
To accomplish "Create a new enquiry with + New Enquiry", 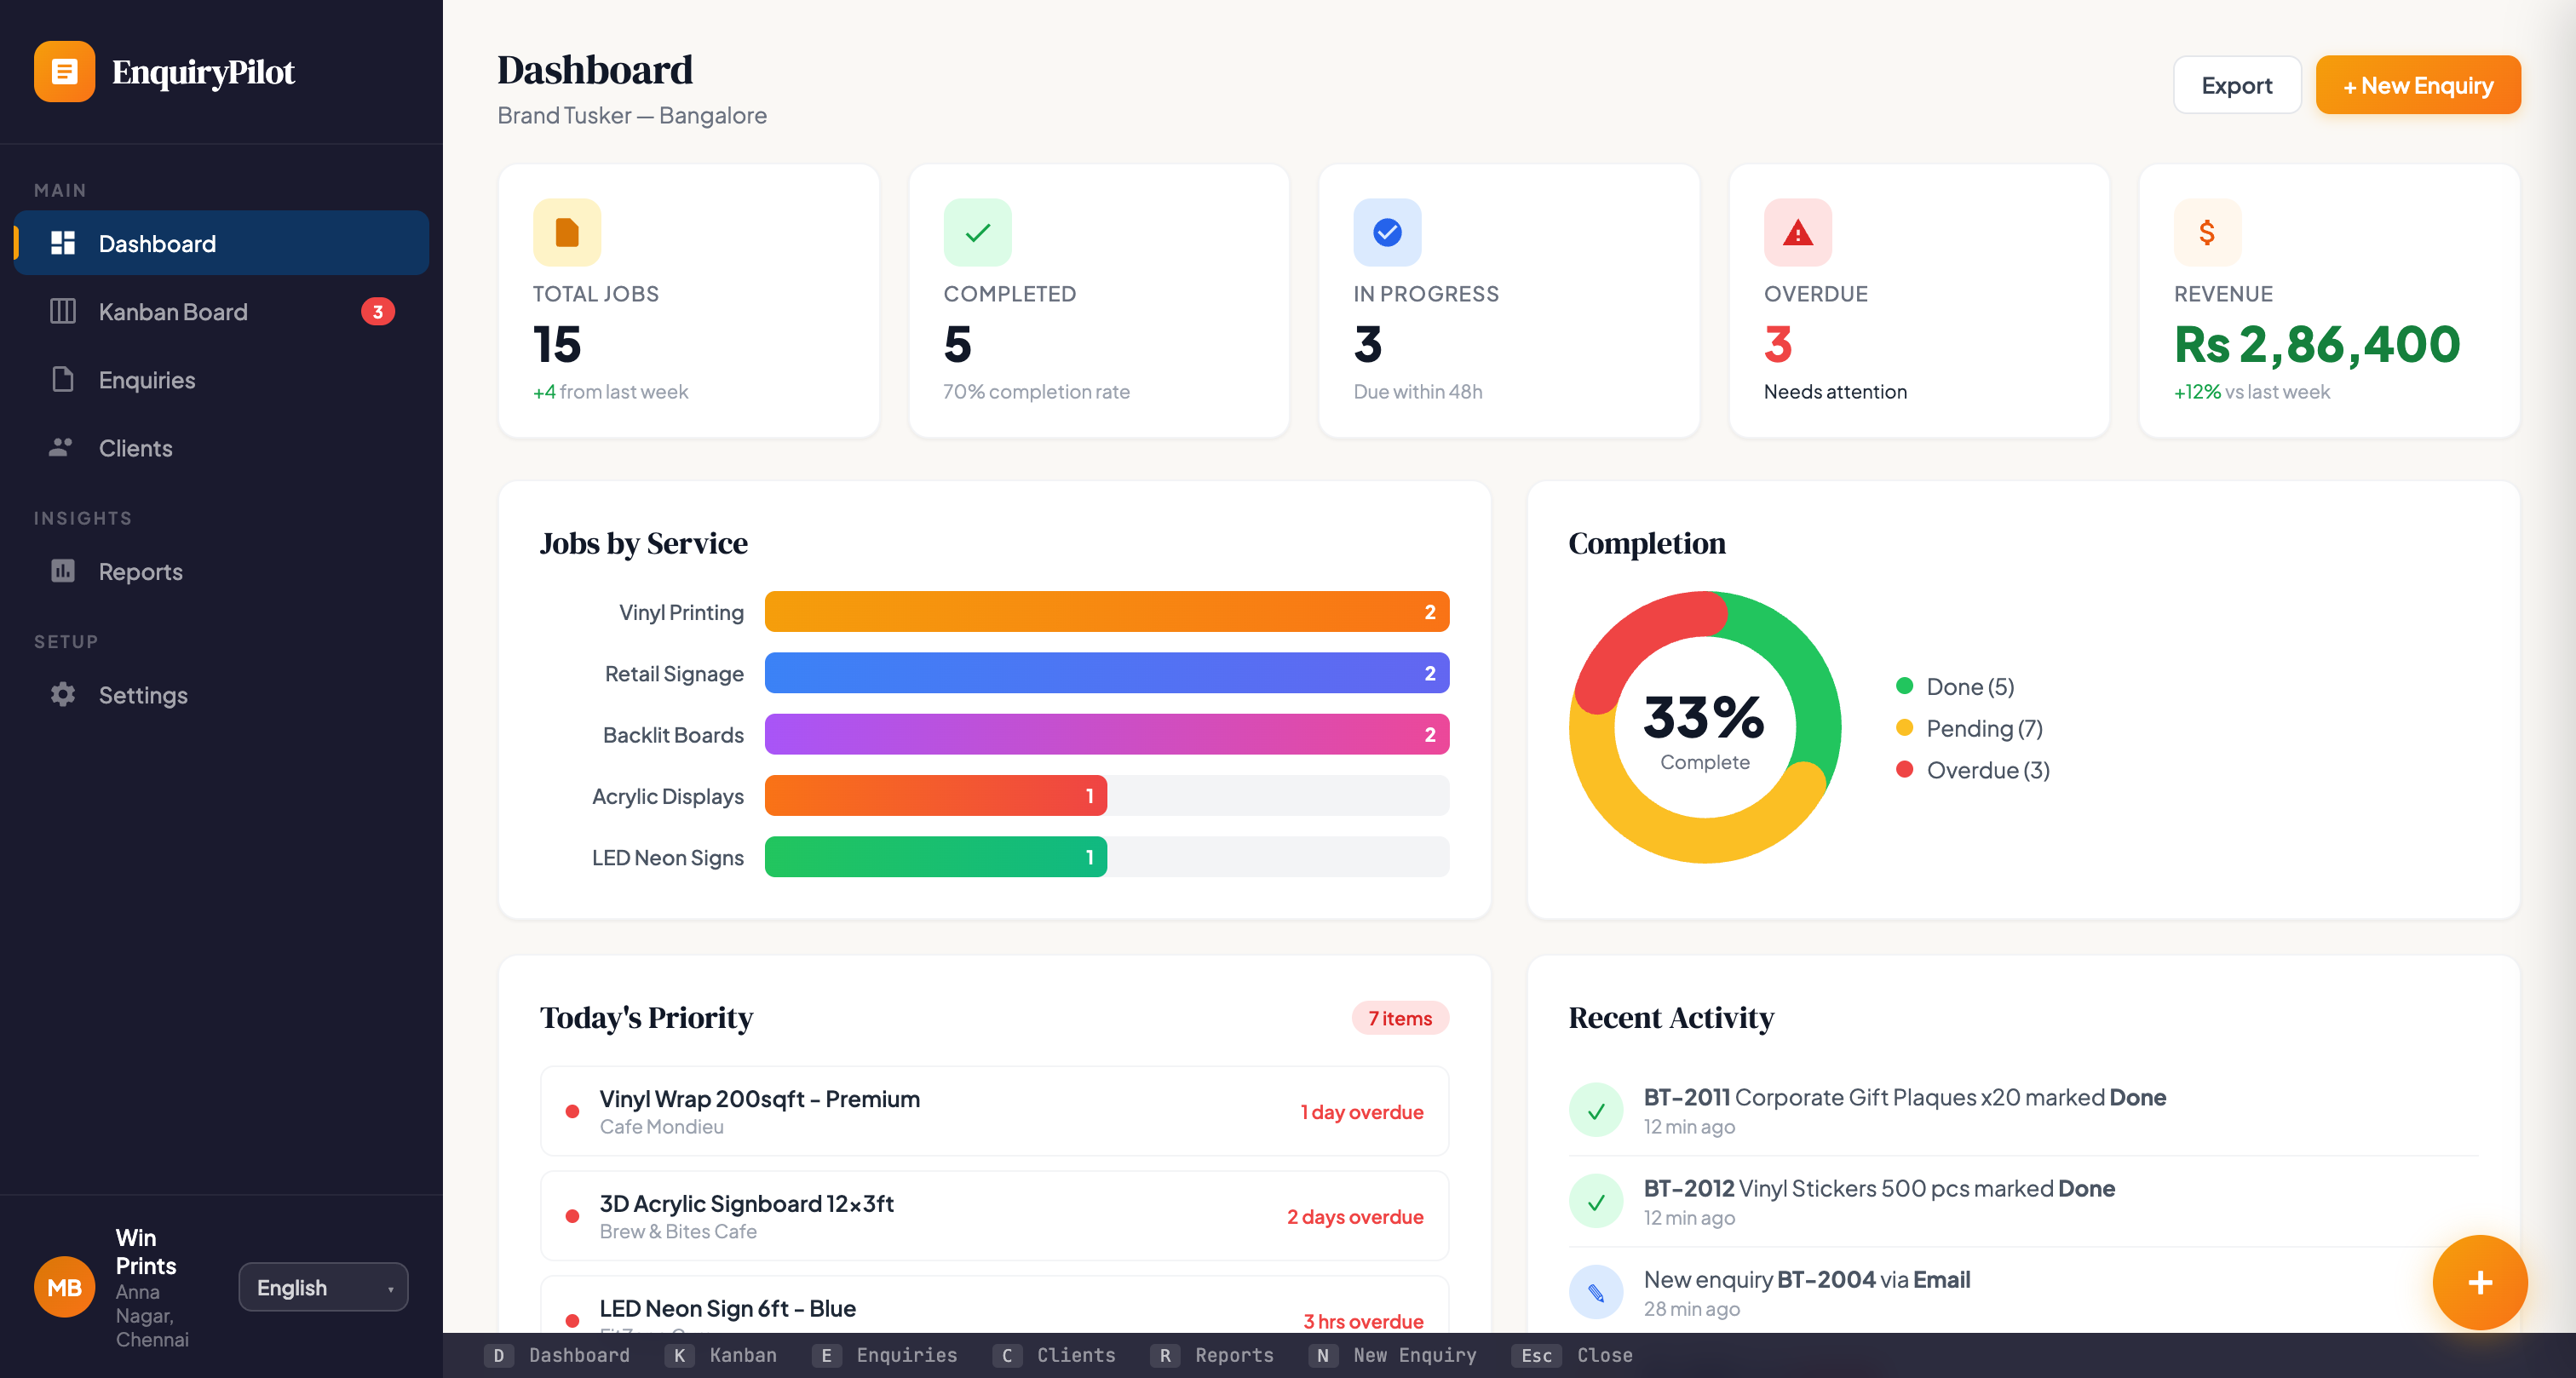I will click(x=2418, y=84).
